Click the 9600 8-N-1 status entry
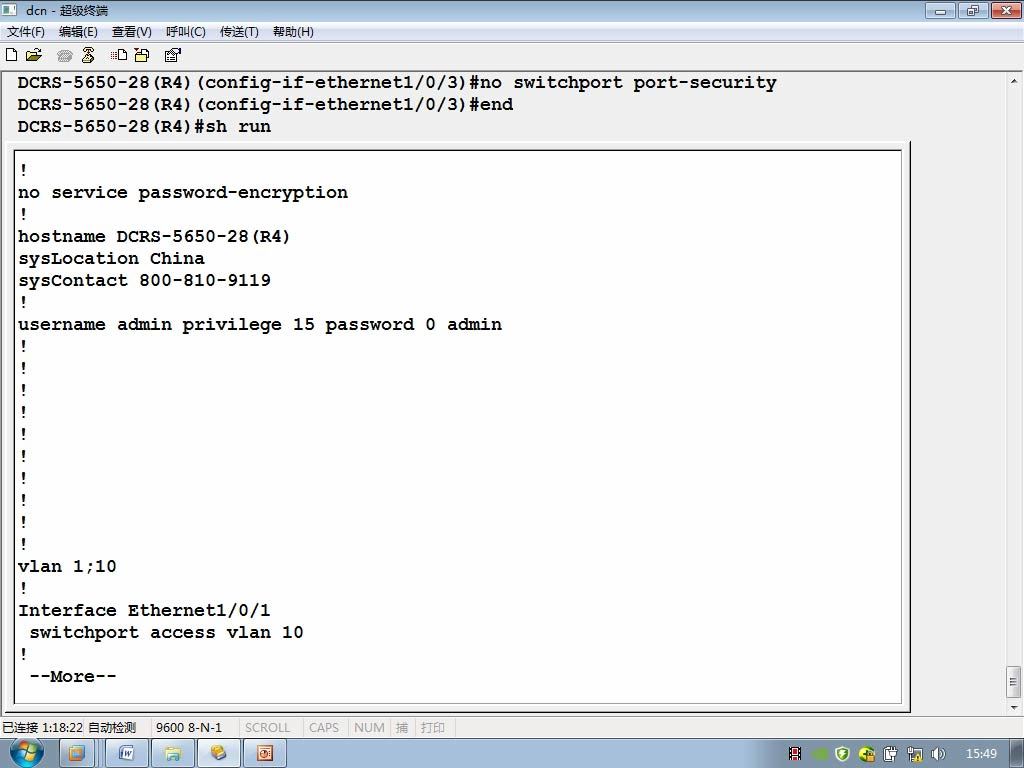The image size is (1024, 768). click(189, 728)
